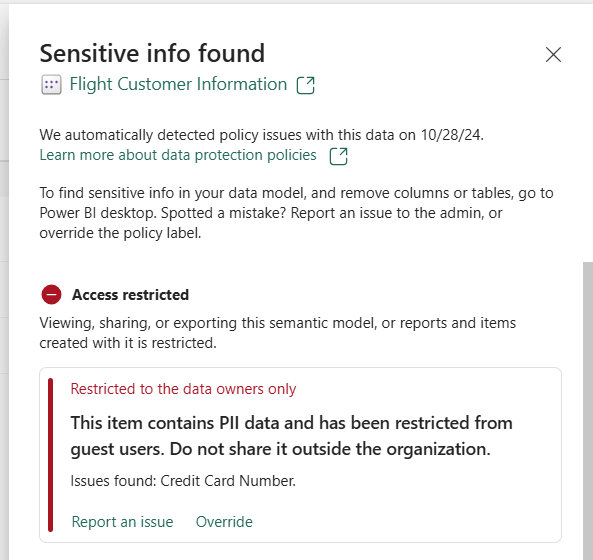Click the bold PII data restriction message
The height and width of the screenshot is (560, 593).
coord(292,436)
